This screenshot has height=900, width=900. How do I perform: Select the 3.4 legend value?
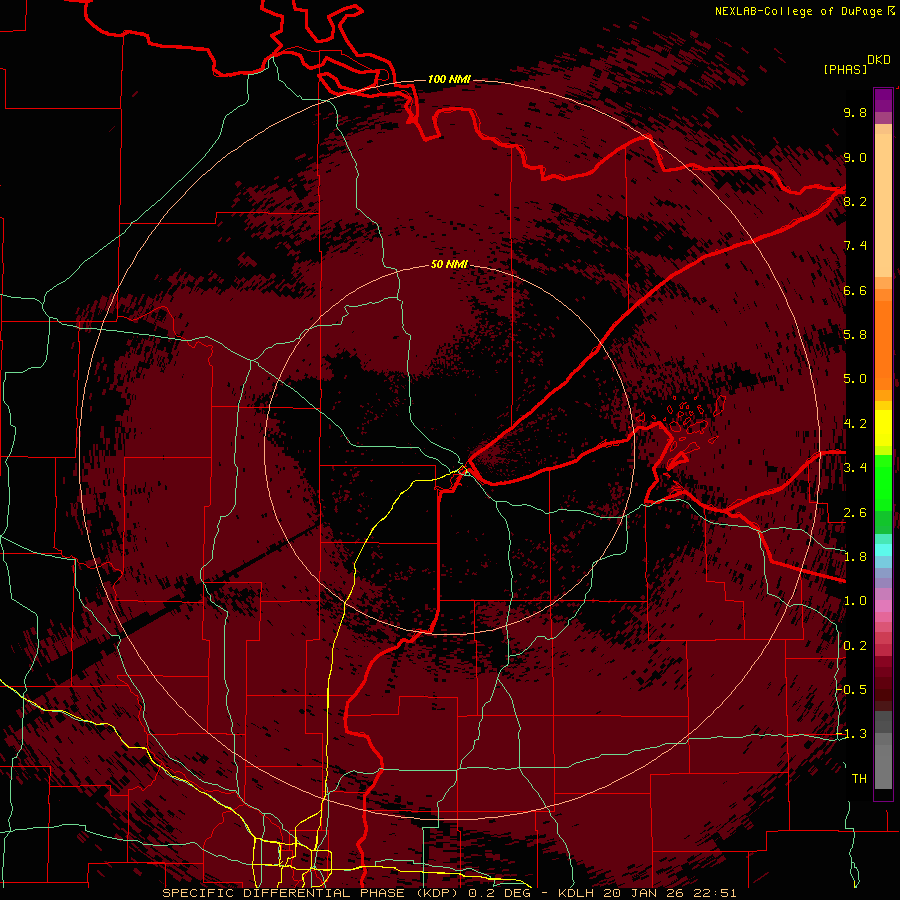pyautogui.click(x=855, y=468)
